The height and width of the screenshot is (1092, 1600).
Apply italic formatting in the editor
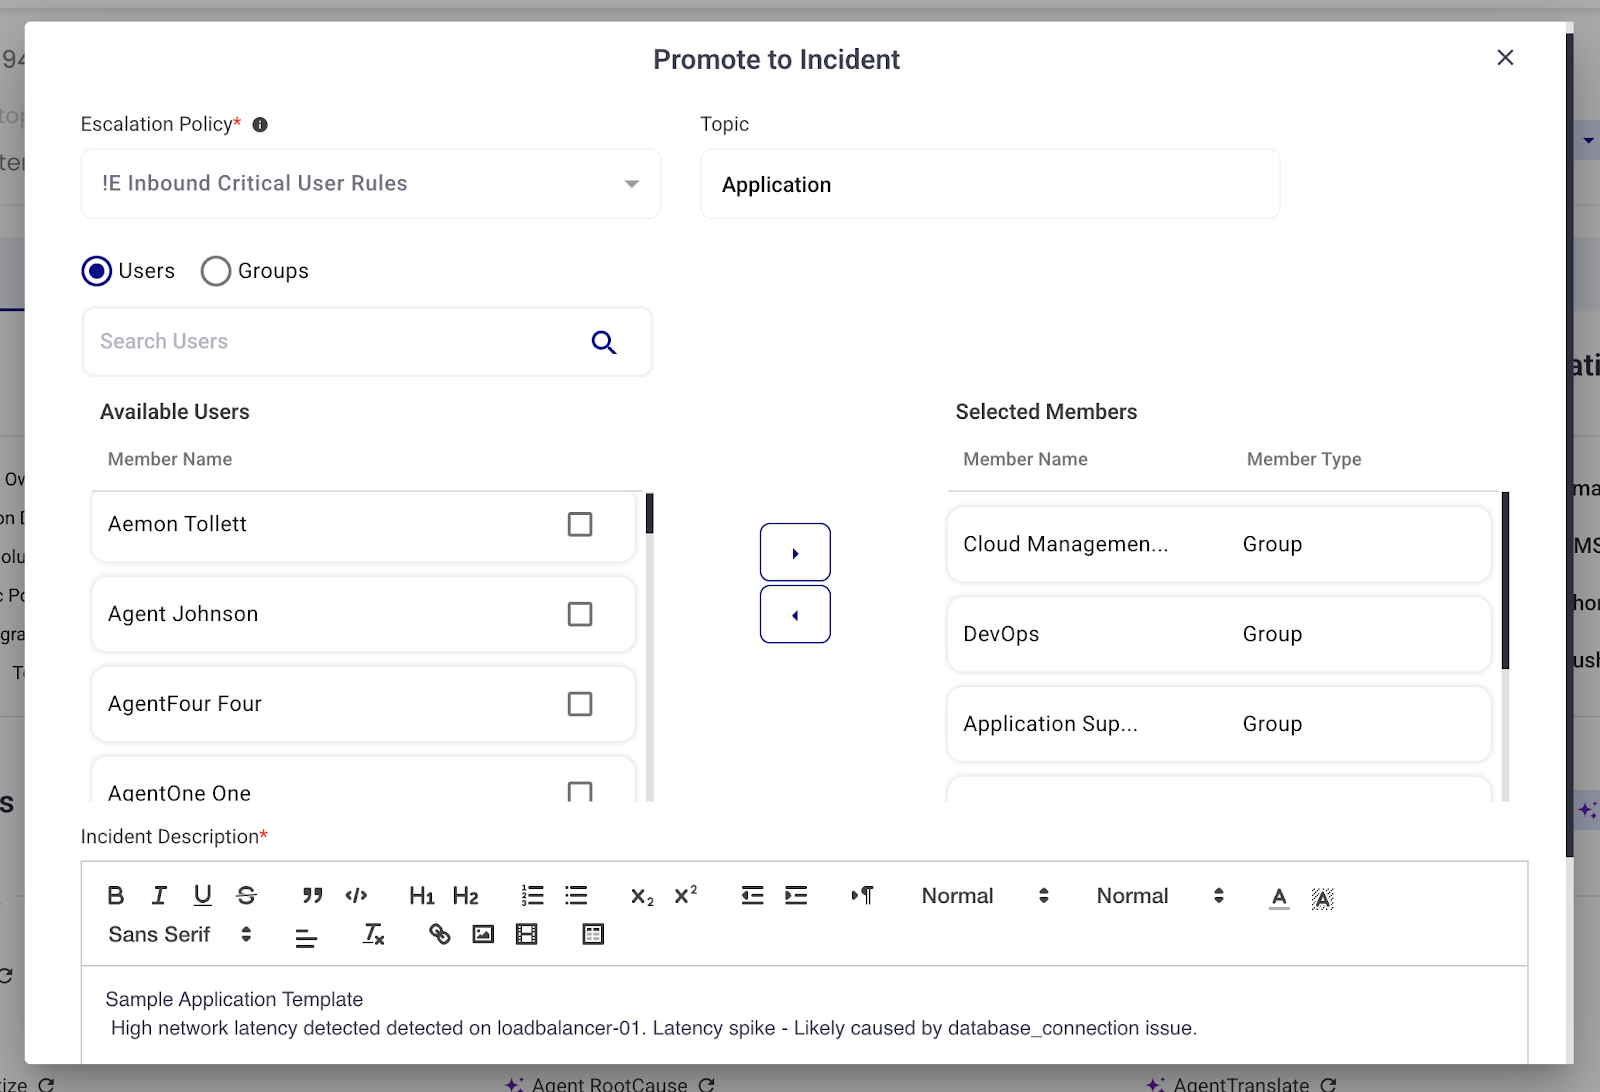(159, 896)
